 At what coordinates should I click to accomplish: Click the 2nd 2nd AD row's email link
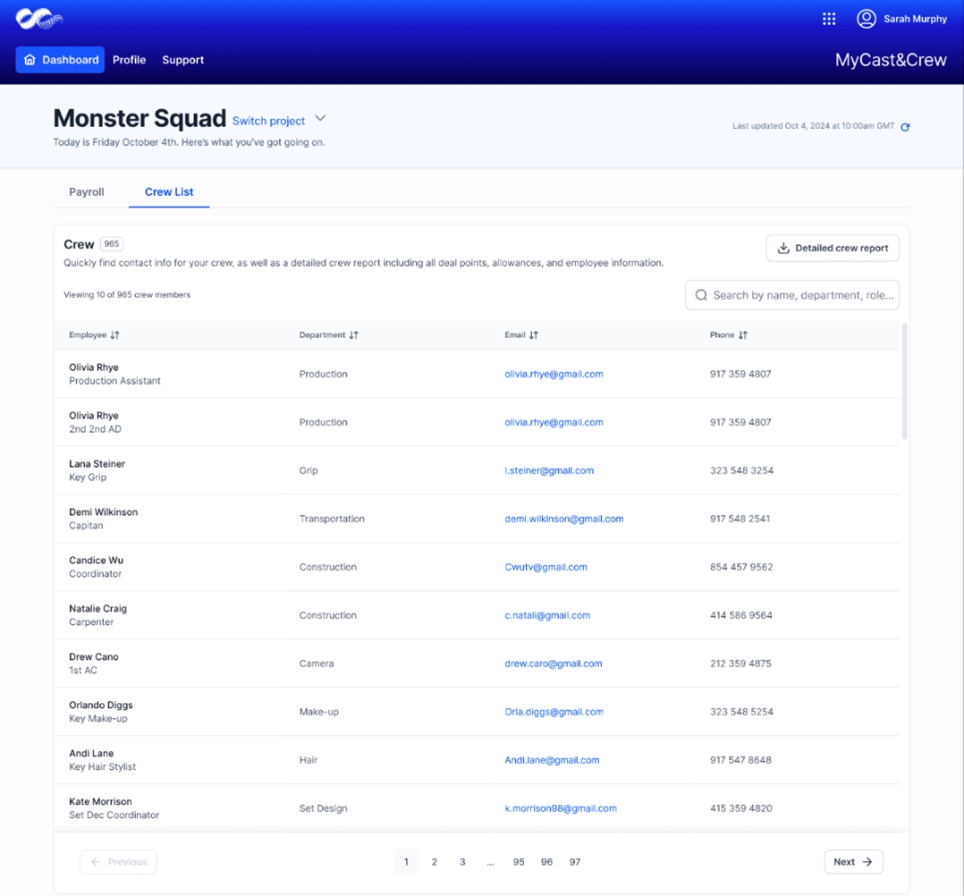pos(554,422)
